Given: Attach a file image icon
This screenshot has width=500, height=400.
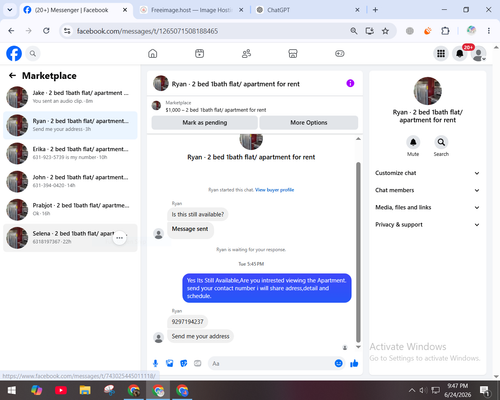Looking at the screenshot, I should click(170, 363).
